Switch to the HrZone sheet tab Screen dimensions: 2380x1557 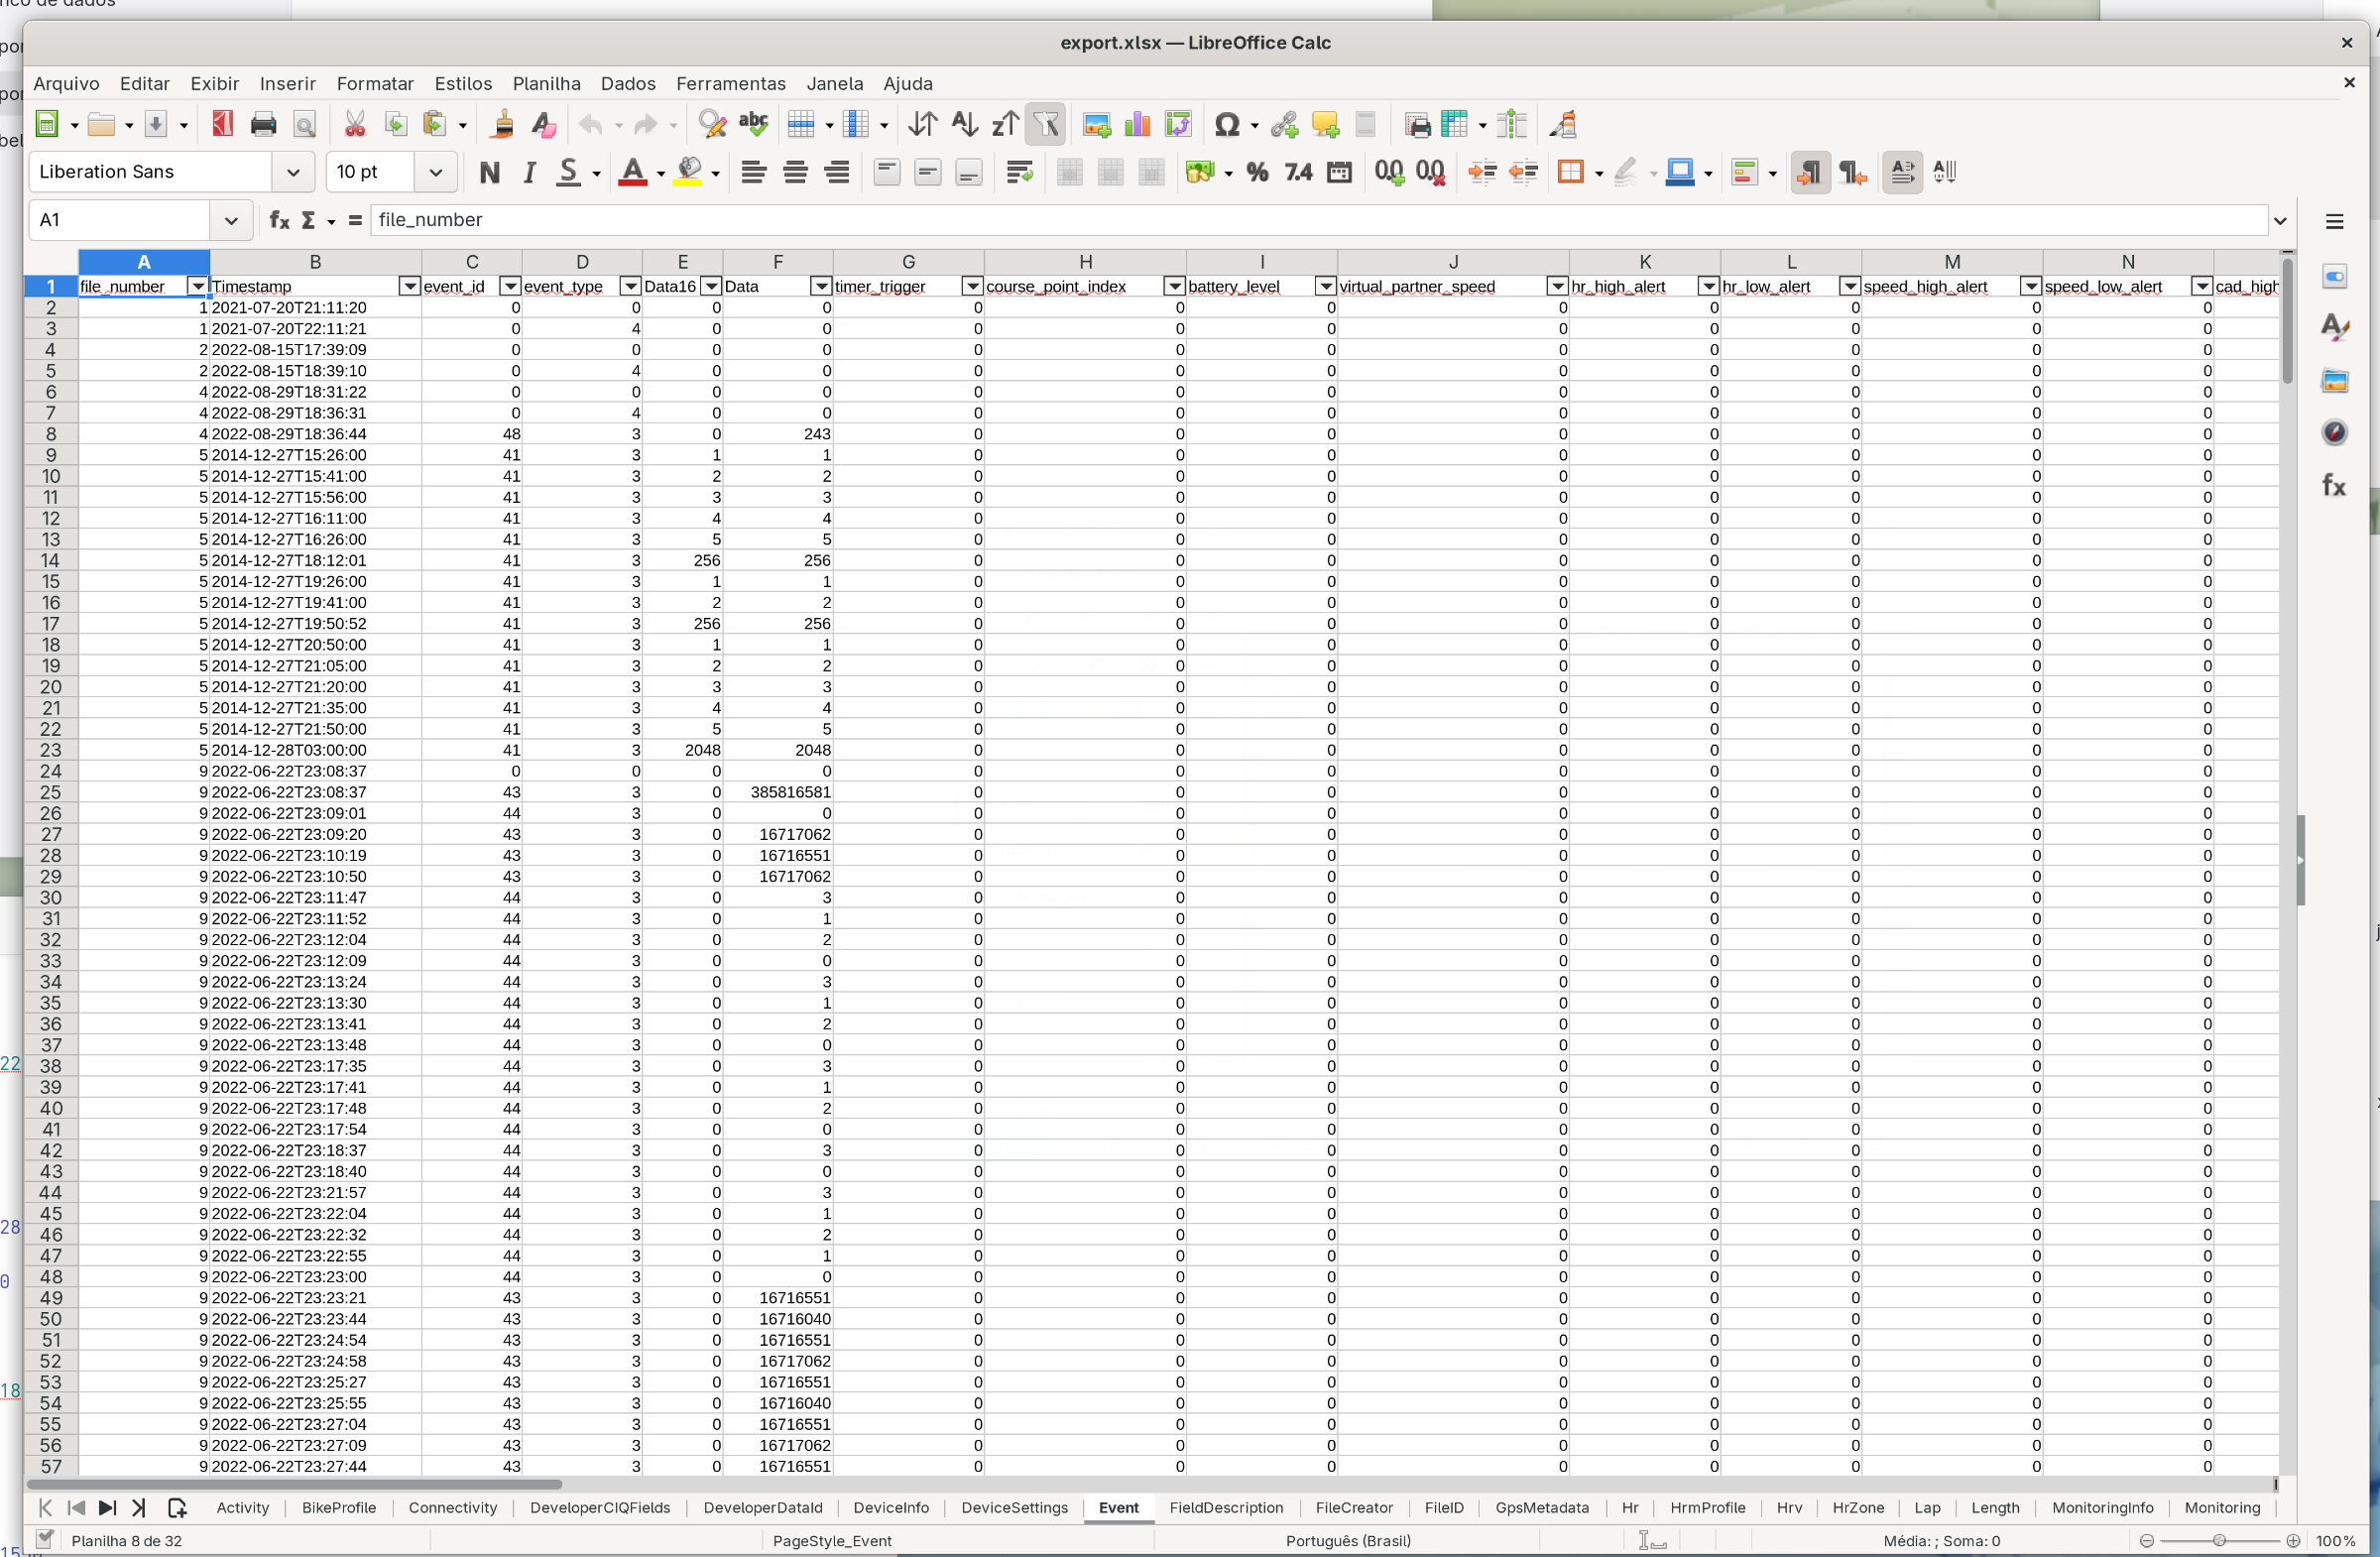pos(1858,1507)
